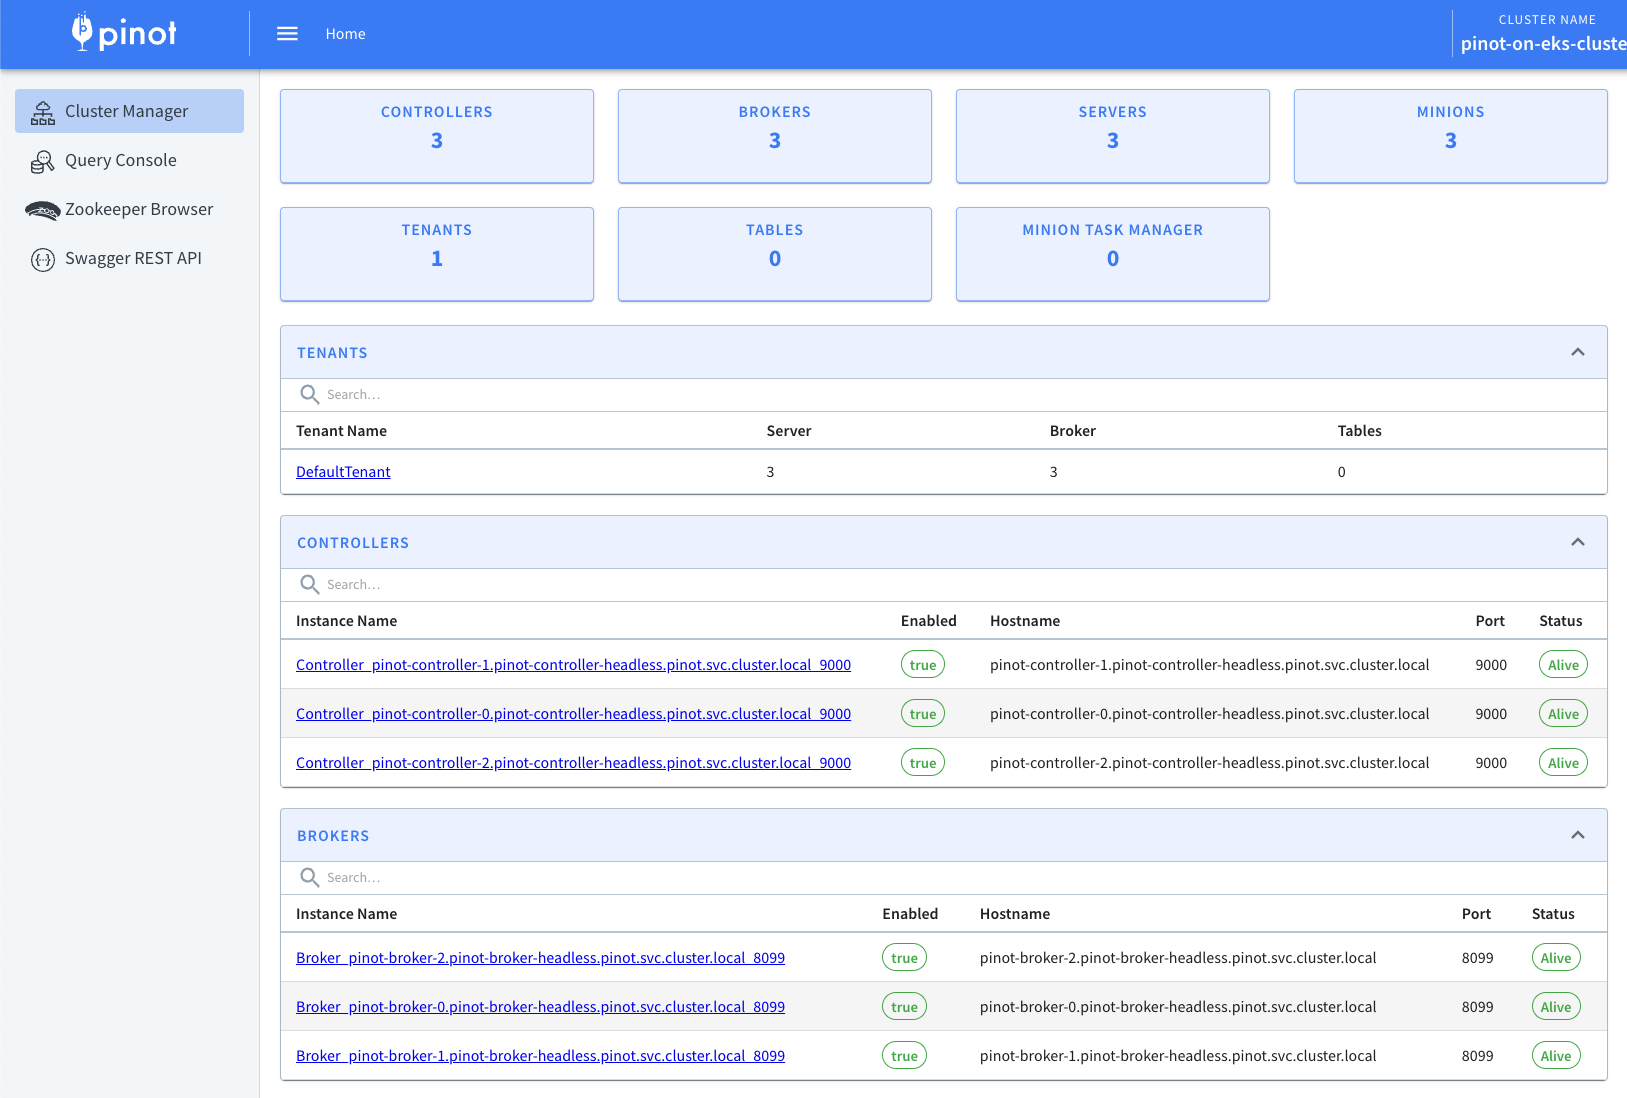Open the pinot-controller-2 instance link
Screen dimensions: 1627x1098
(573, 763)
